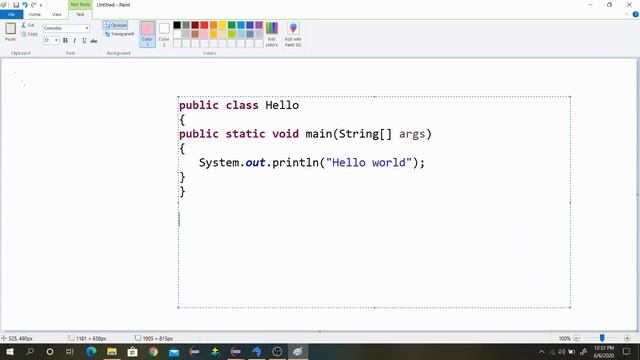Pick the bright red color swatch
This screenshot has width=640, height=360.
204,25
